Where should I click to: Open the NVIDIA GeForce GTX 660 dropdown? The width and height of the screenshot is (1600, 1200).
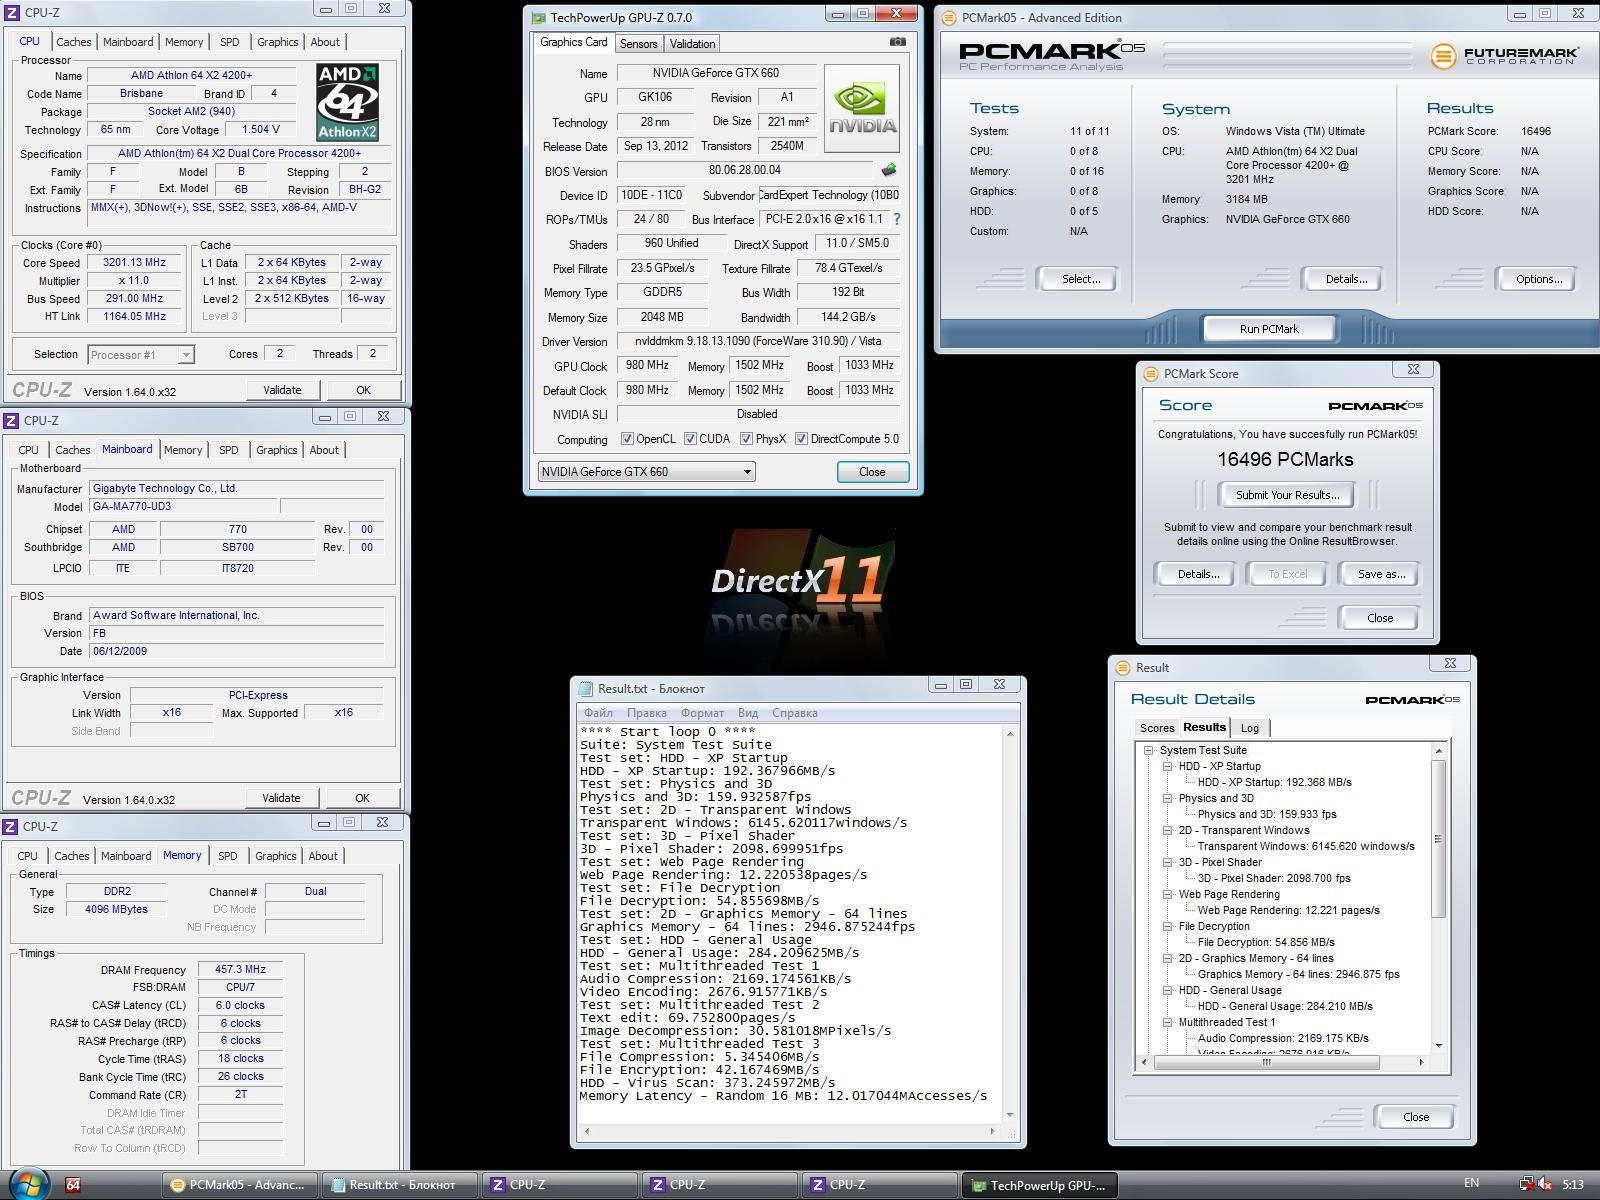point(646,472)
